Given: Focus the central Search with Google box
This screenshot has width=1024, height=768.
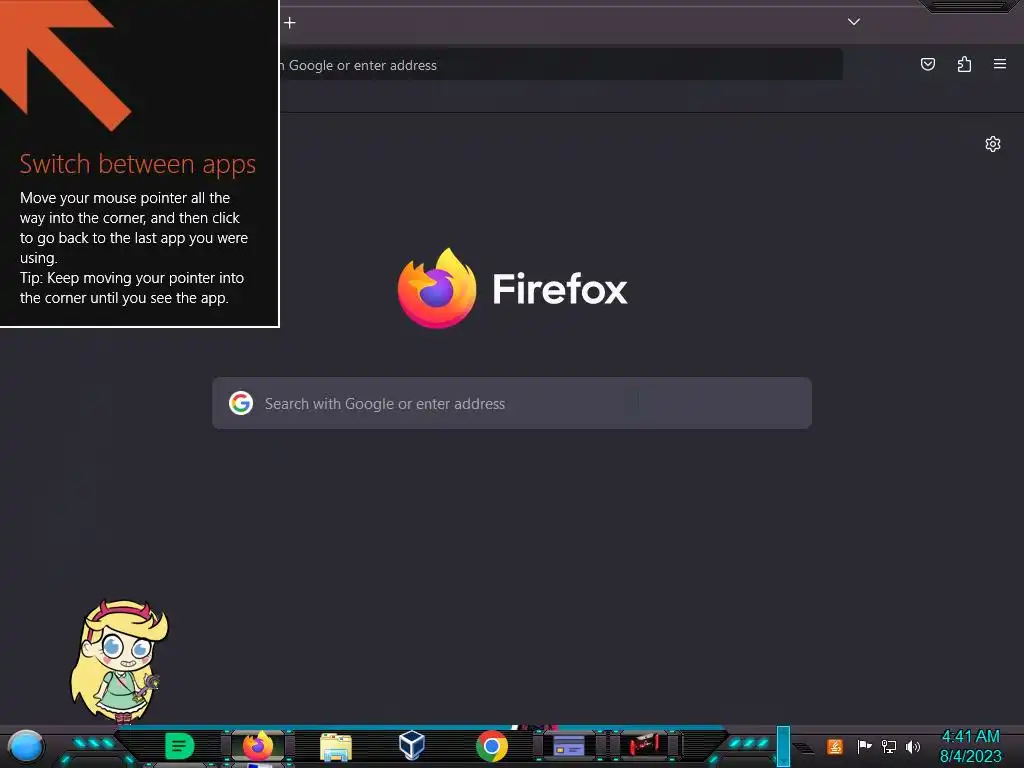Looking at the screenshot, I should pyautogui.click(x=512, y=403).
